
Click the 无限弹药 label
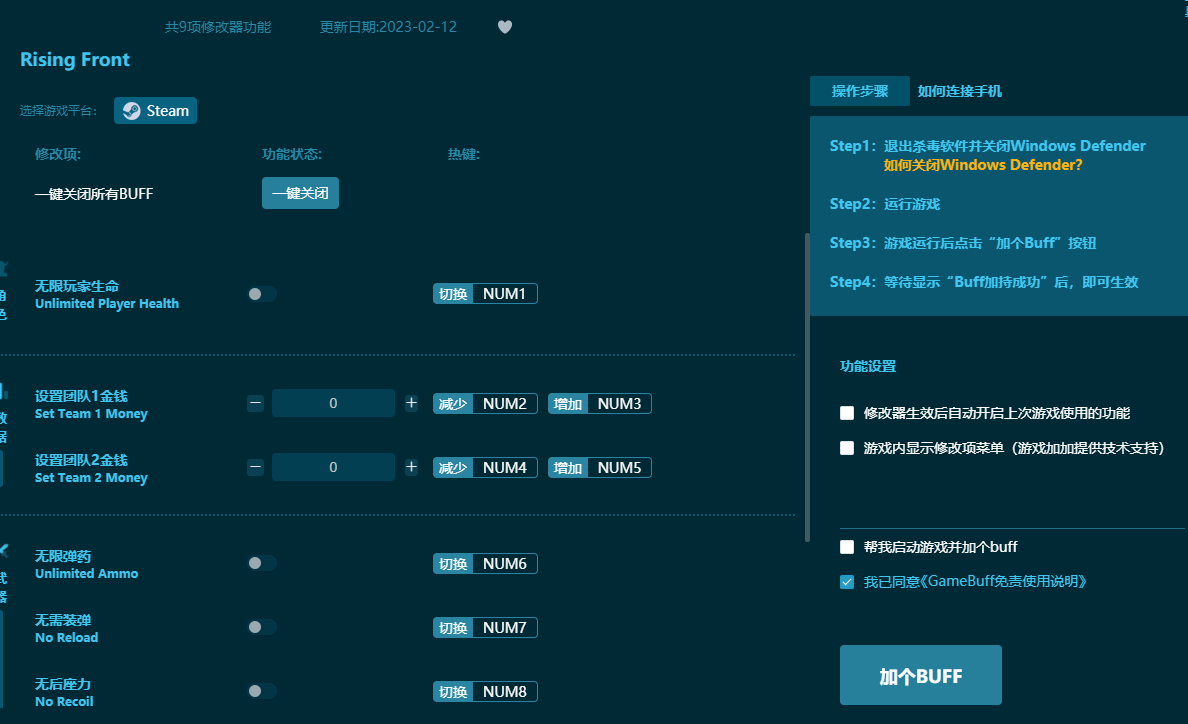coord(63,556)
